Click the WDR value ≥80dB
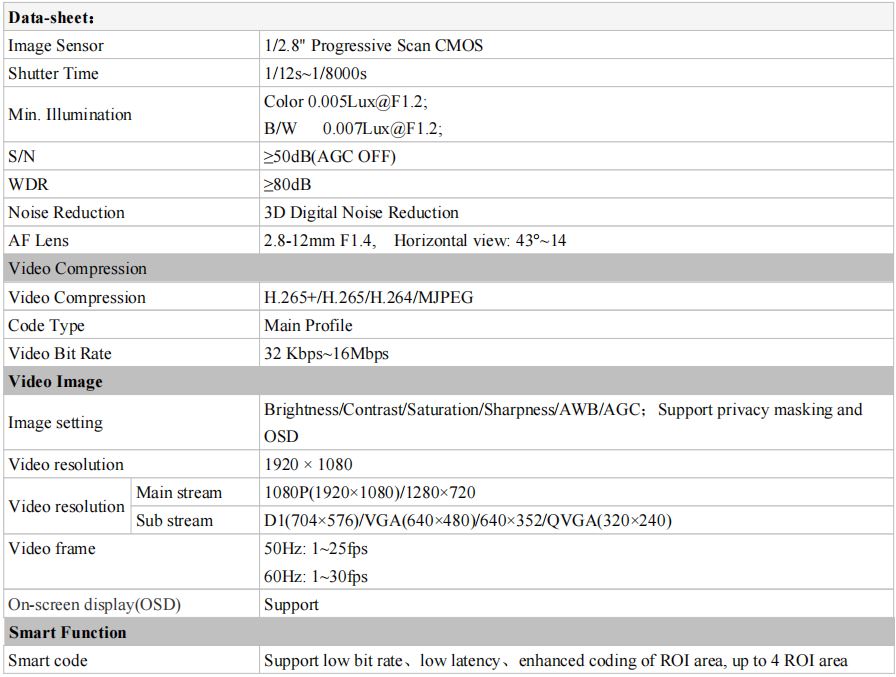This screenshot has width=896, height=677. click(x=287, y=185)
